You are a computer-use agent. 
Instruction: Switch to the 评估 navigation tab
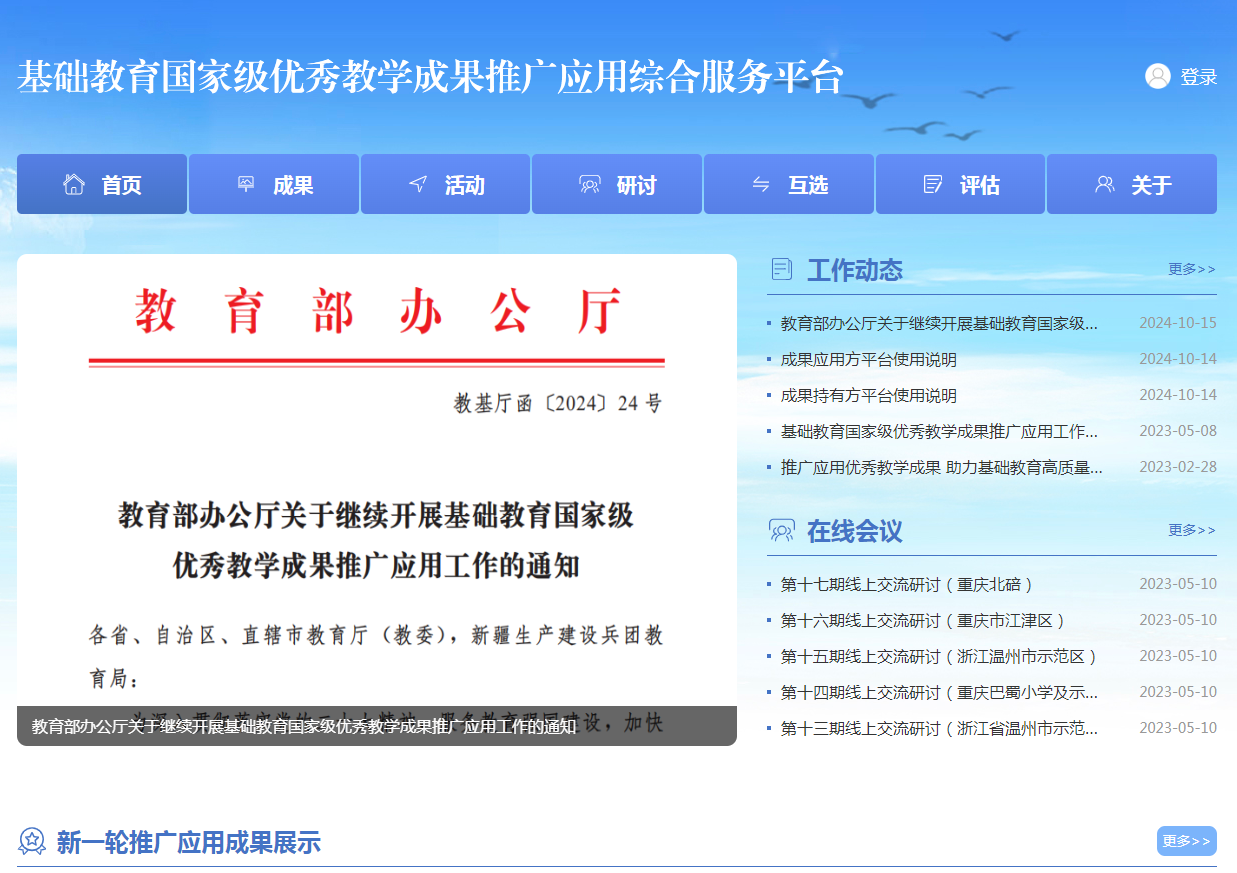(x=960, y=185)
